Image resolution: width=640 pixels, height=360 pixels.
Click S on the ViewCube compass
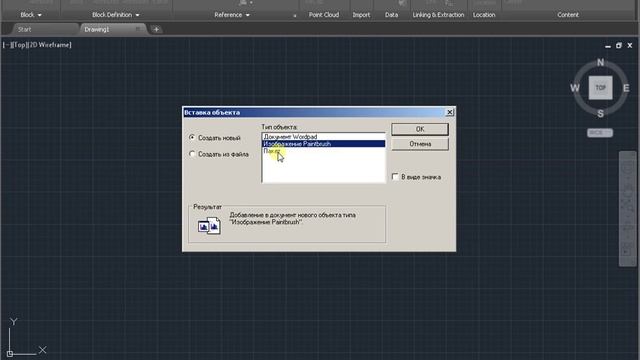pos(600,114)
